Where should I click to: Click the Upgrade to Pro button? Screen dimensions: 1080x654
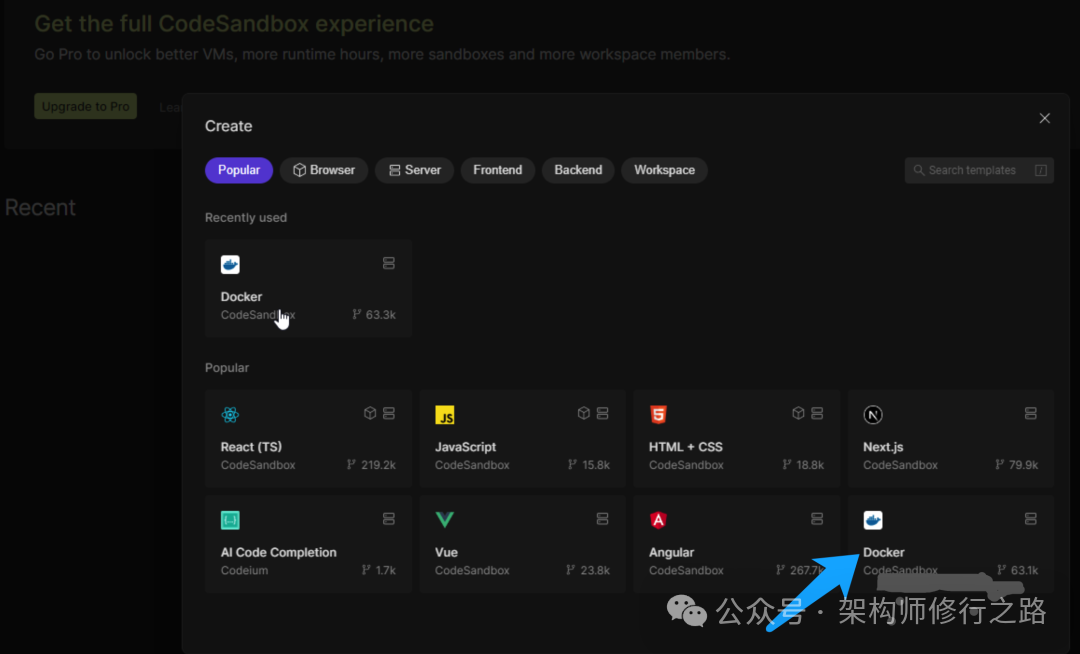coord(85,107)
